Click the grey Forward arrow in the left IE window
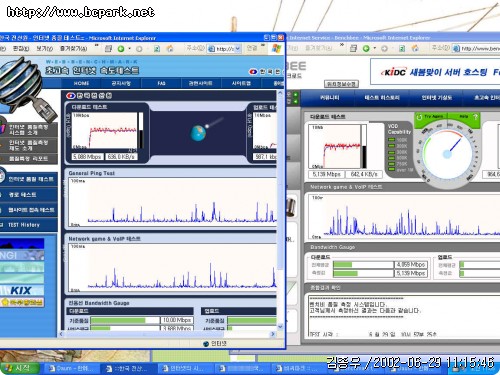 pos(139,49)
